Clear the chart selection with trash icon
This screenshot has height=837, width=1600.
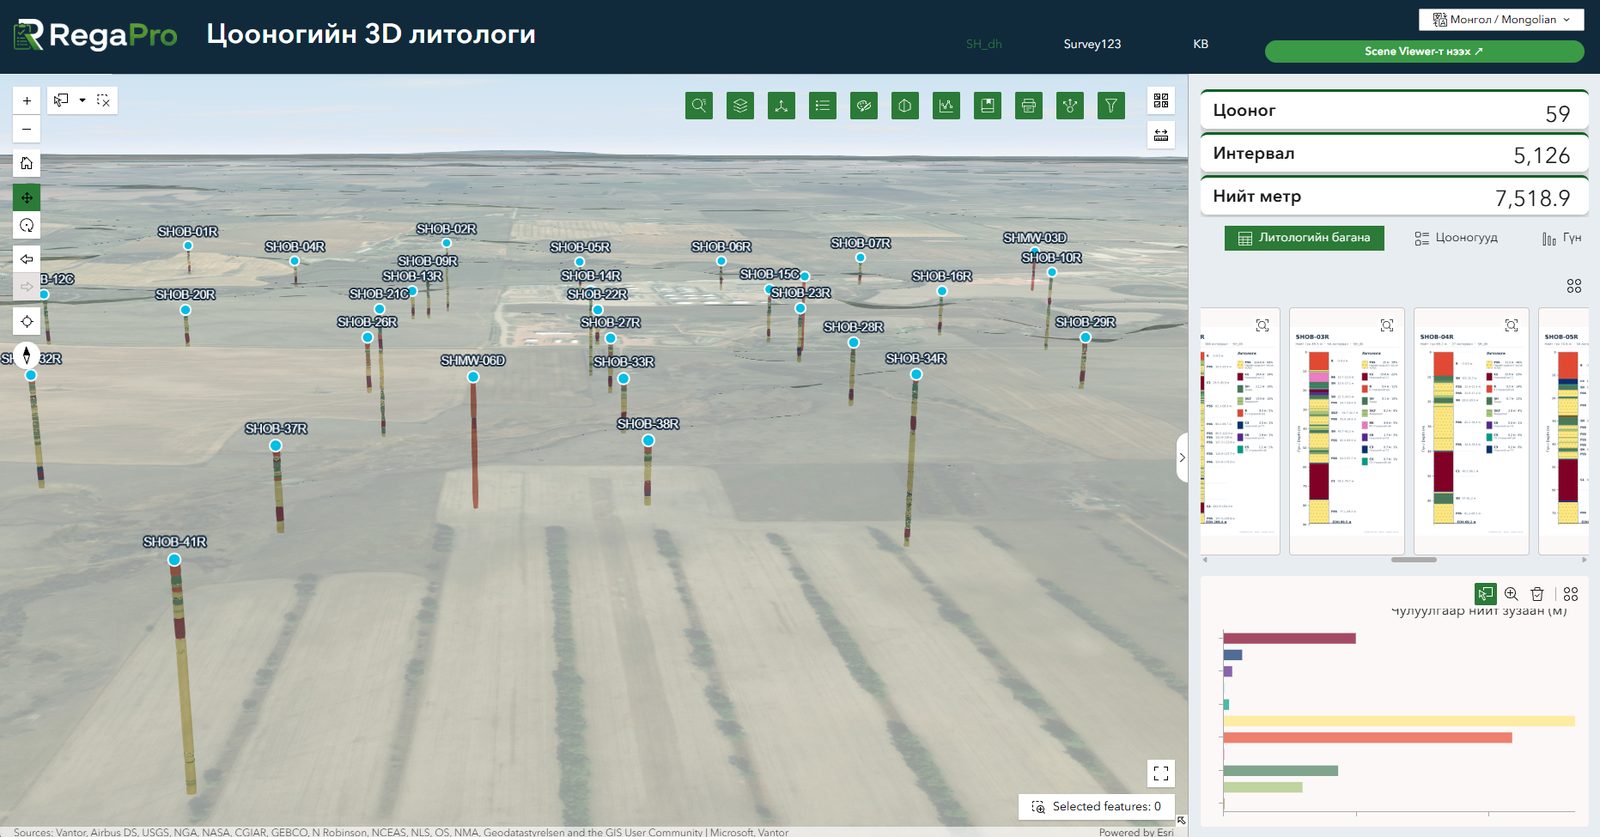pos(1538,594)
